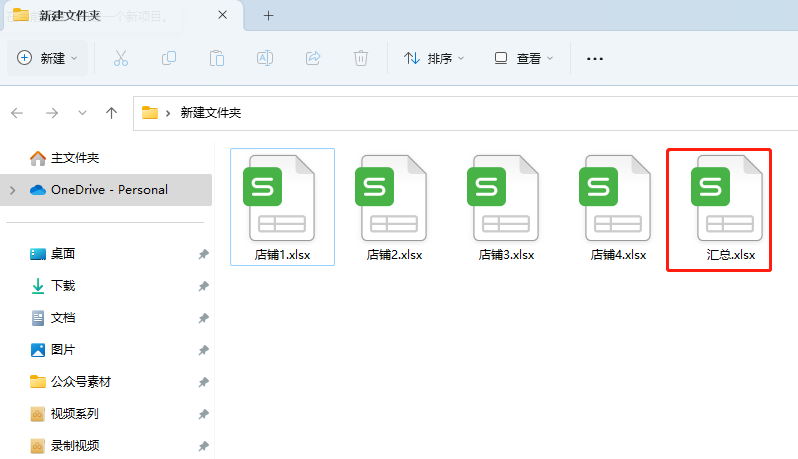The image size is (798, 459).
Task: Click folder icon in the address bar
Action: (150, 112)
